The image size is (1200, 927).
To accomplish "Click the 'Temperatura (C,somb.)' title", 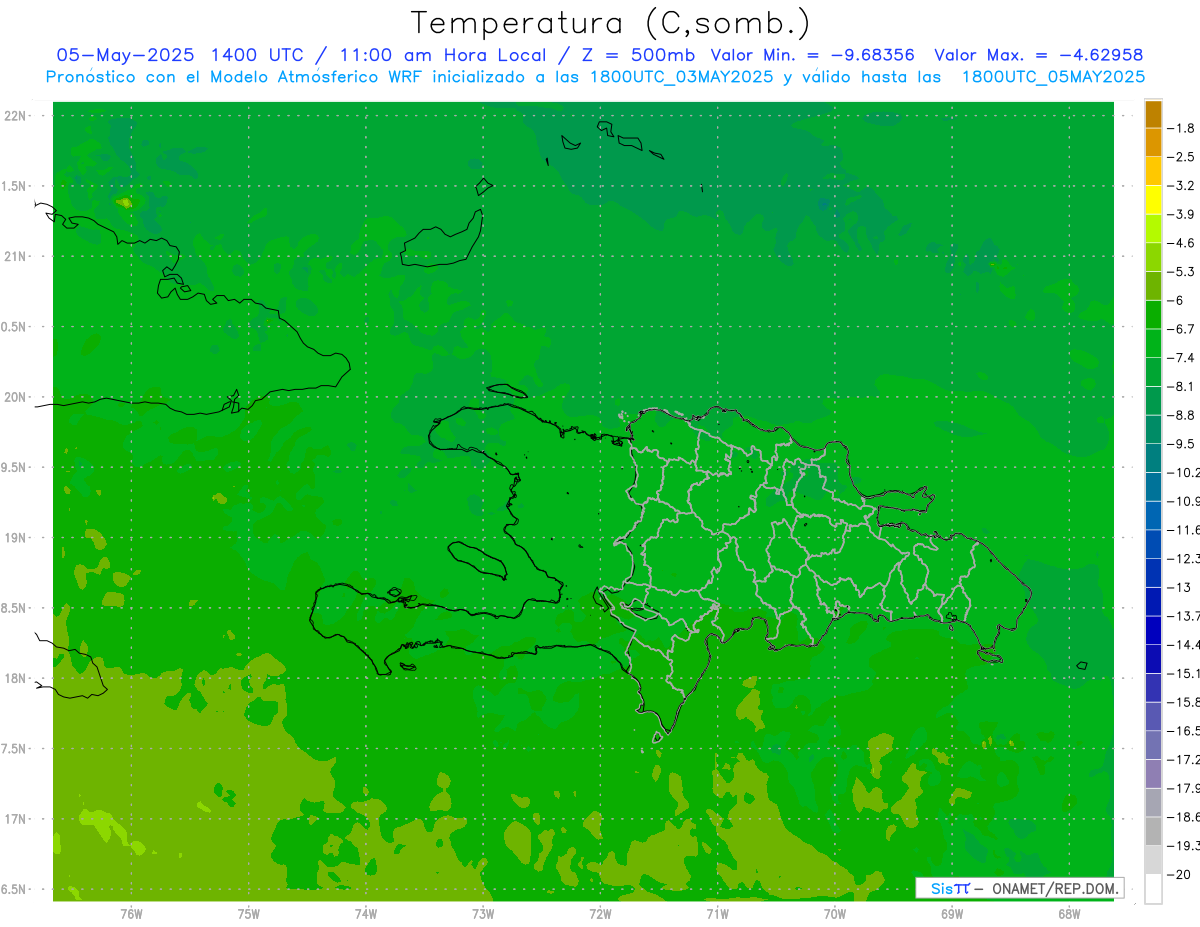I will (x=610, y=23).
